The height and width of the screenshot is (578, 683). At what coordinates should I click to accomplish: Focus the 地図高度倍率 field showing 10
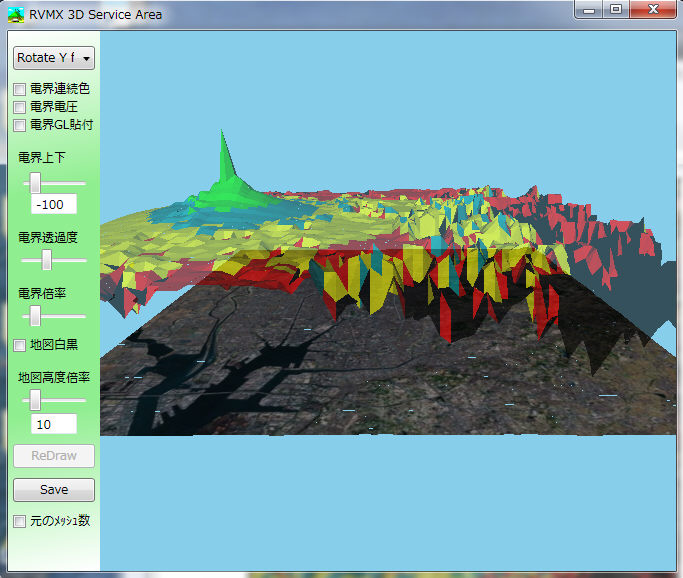[x=54, y=424]
